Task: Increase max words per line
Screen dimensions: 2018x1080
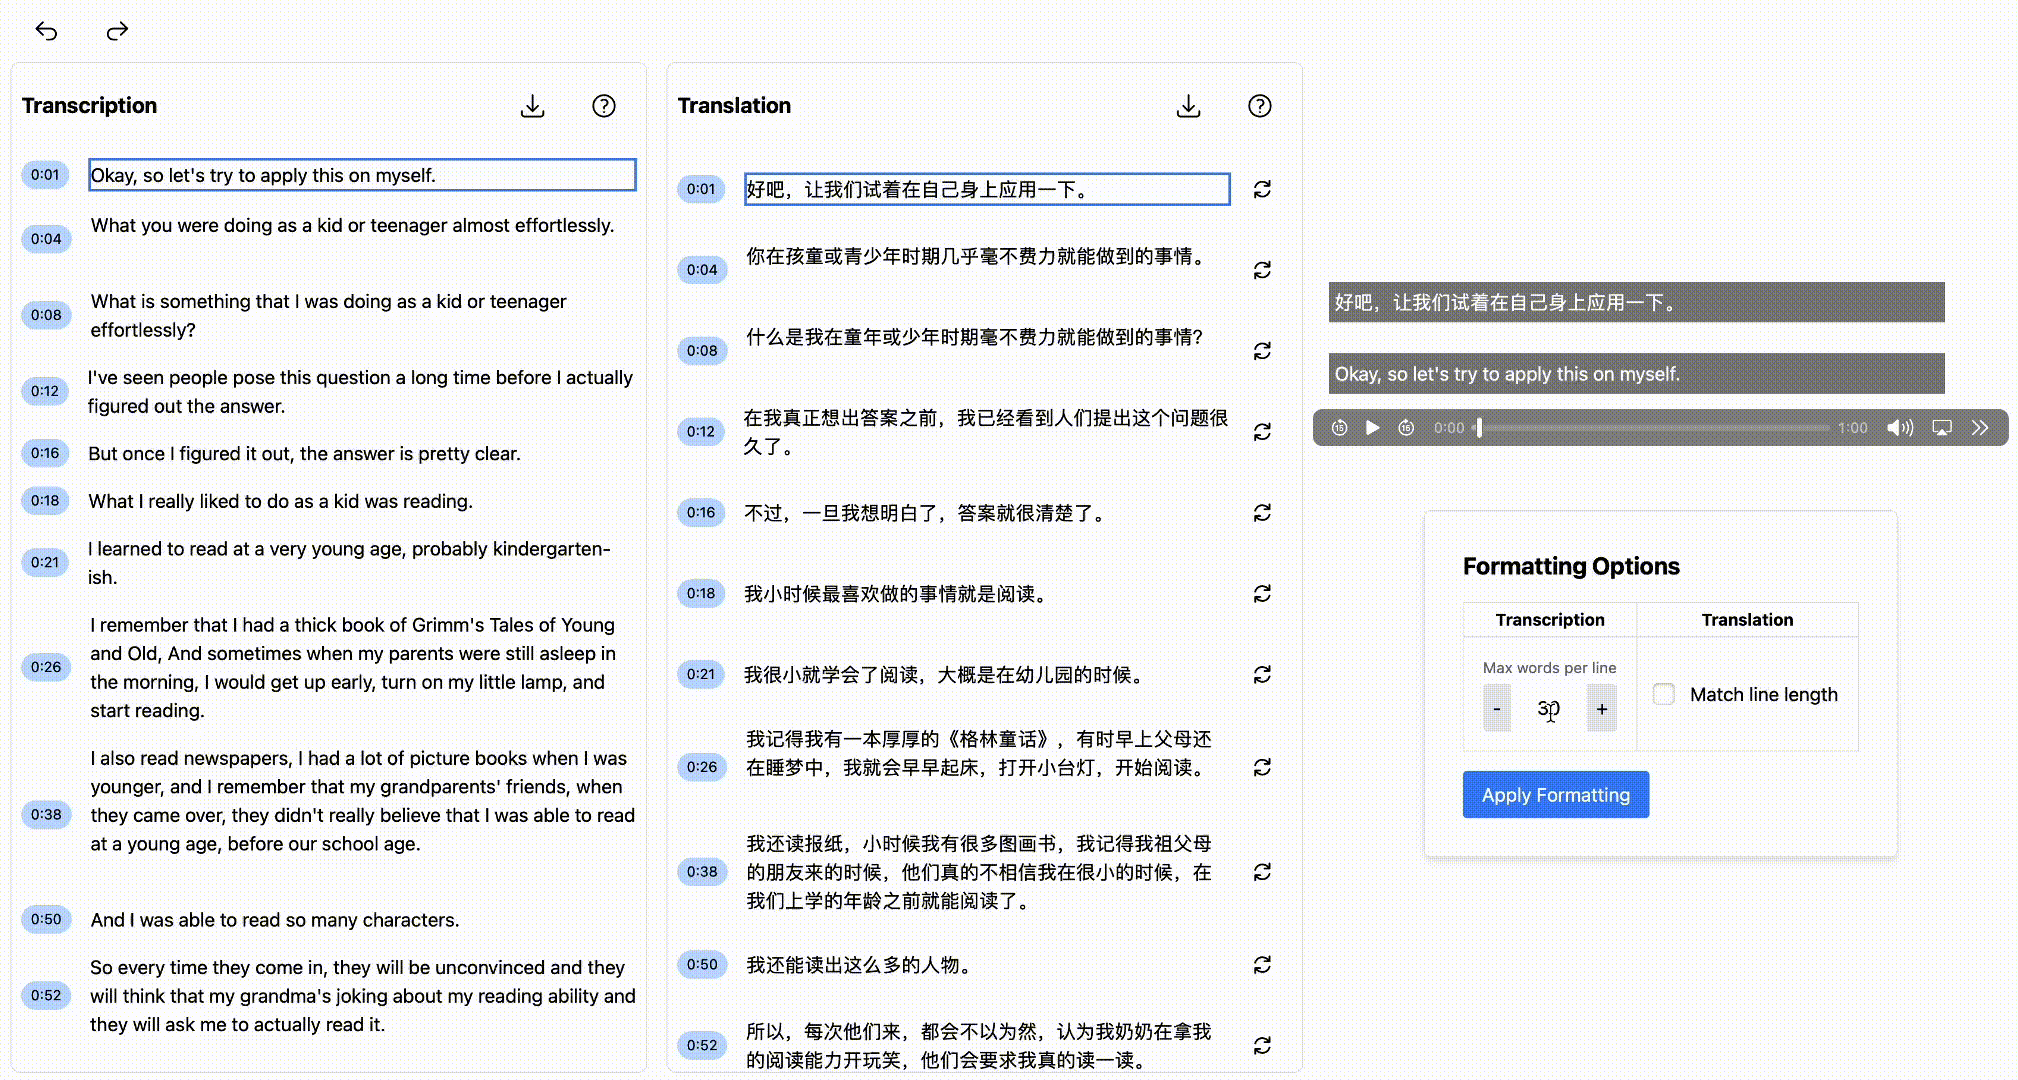Action: click(1601, 708)
